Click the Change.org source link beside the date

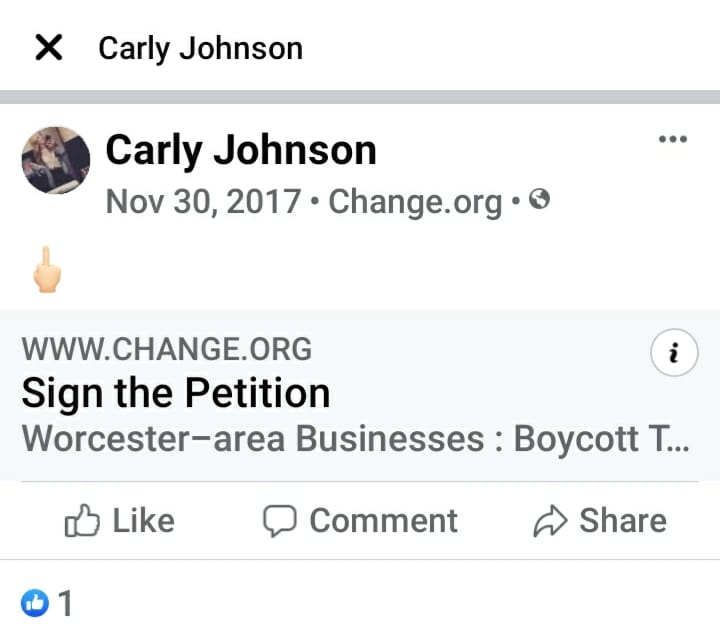point(415,202)
